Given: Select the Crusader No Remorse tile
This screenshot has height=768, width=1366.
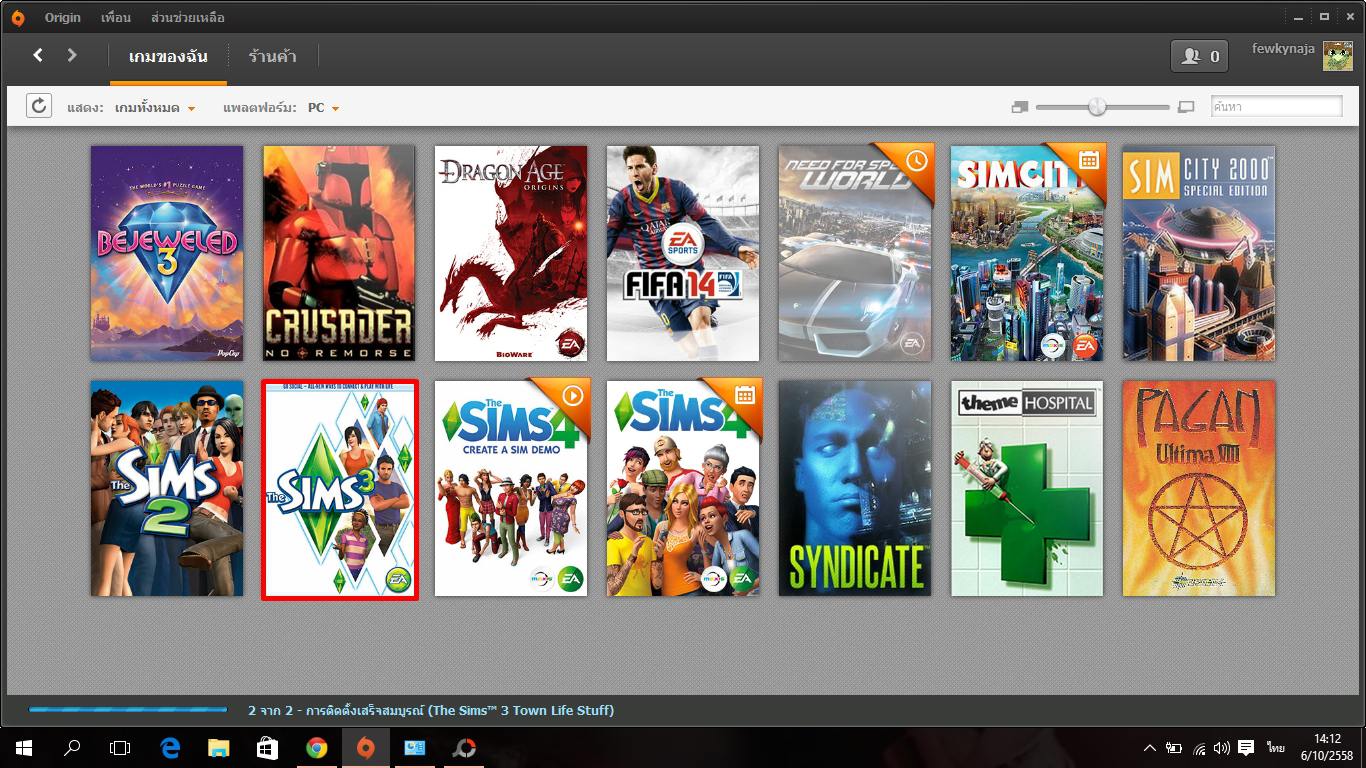Looking at the screenshot, I should point(339,253).
